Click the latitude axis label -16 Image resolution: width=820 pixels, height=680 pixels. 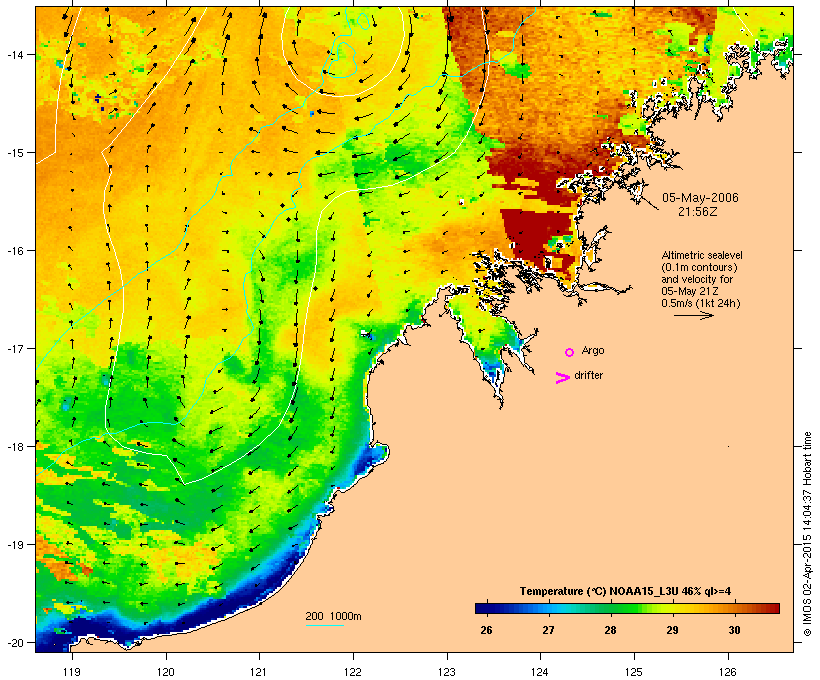(15, 251)
